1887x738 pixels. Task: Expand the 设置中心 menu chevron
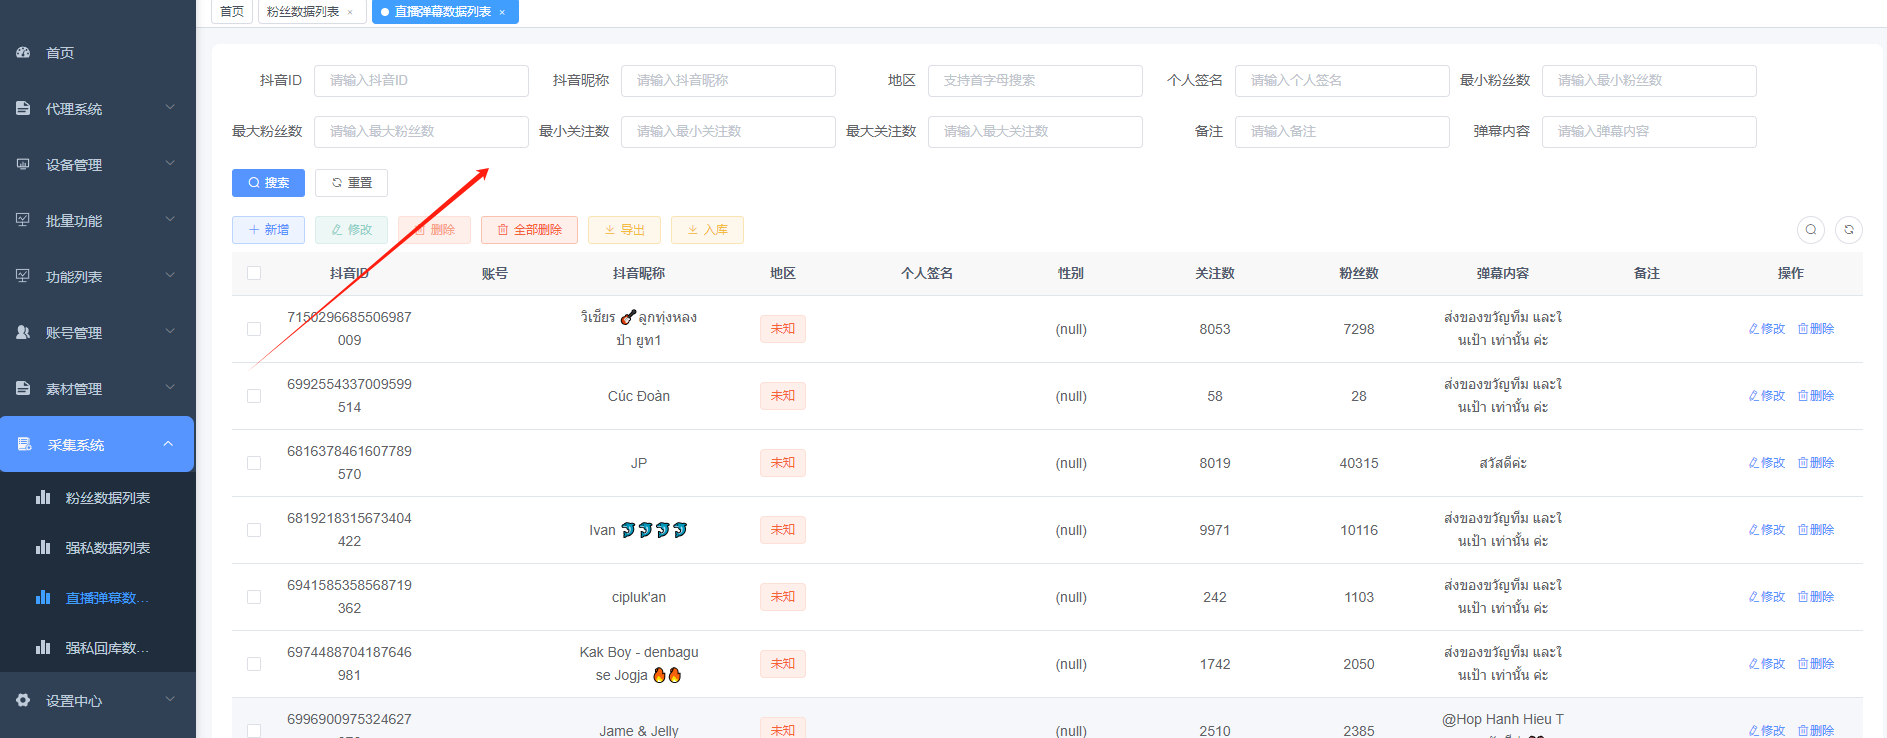coord(169,699)
